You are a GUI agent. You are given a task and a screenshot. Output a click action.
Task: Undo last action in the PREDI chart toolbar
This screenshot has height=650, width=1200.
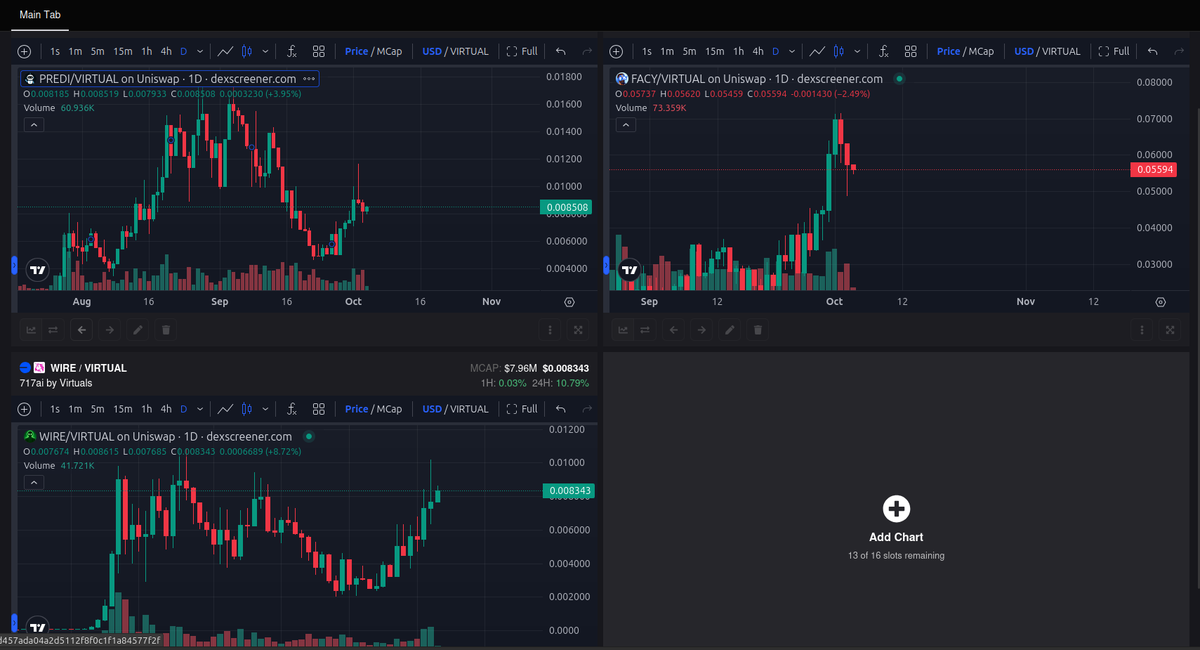click(560, 51)
